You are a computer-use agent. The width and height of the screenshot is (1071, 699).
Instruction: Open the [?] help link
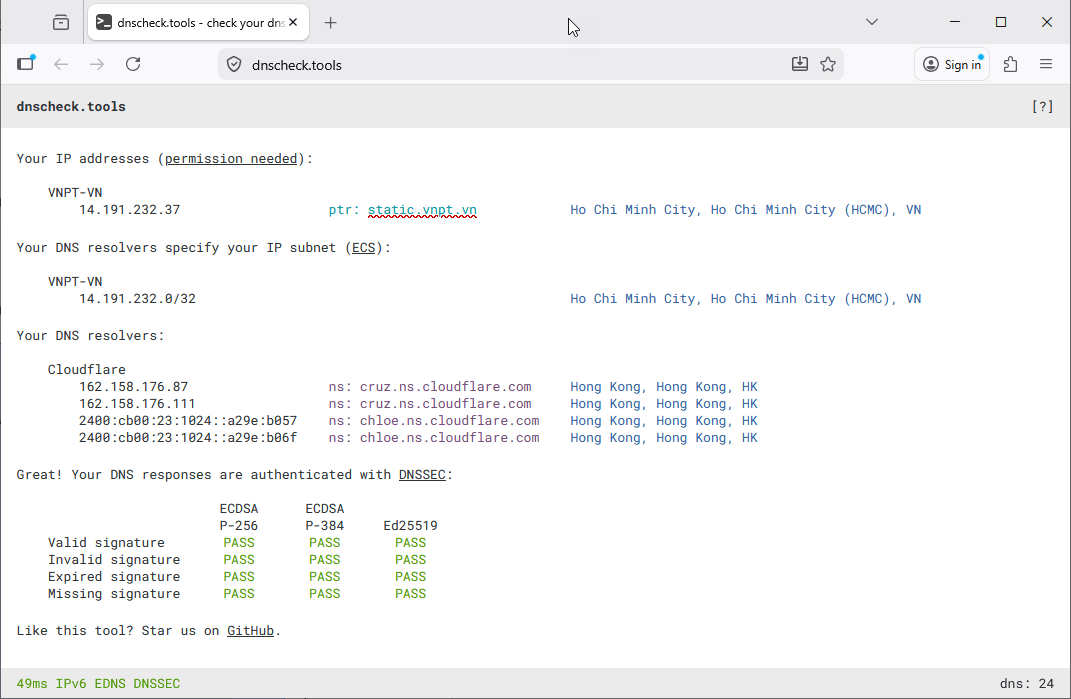point(1042,107)
